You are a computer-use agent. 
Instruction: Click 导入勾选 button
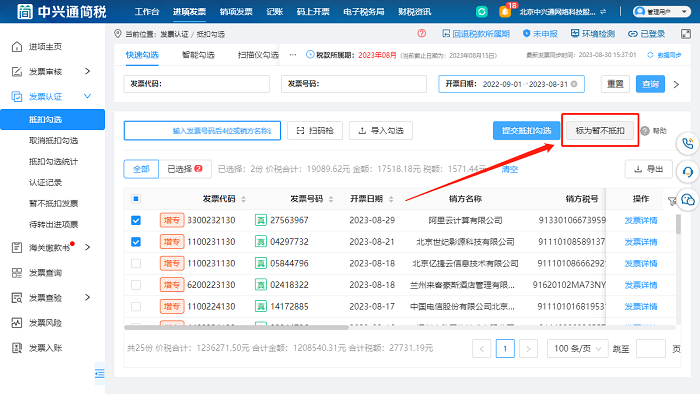(x=381, y=130)
